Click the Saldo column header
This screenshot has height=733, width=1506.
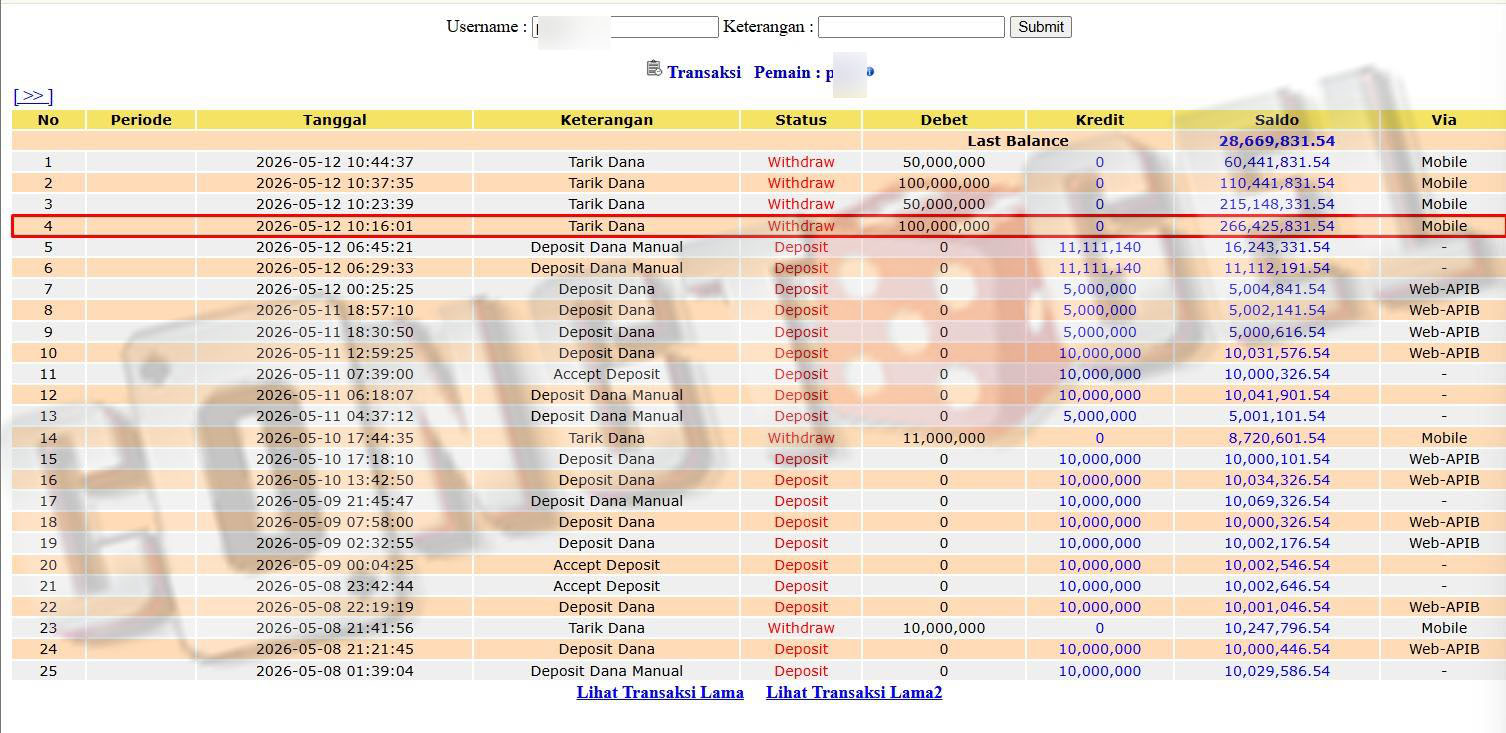point(1277,120)
